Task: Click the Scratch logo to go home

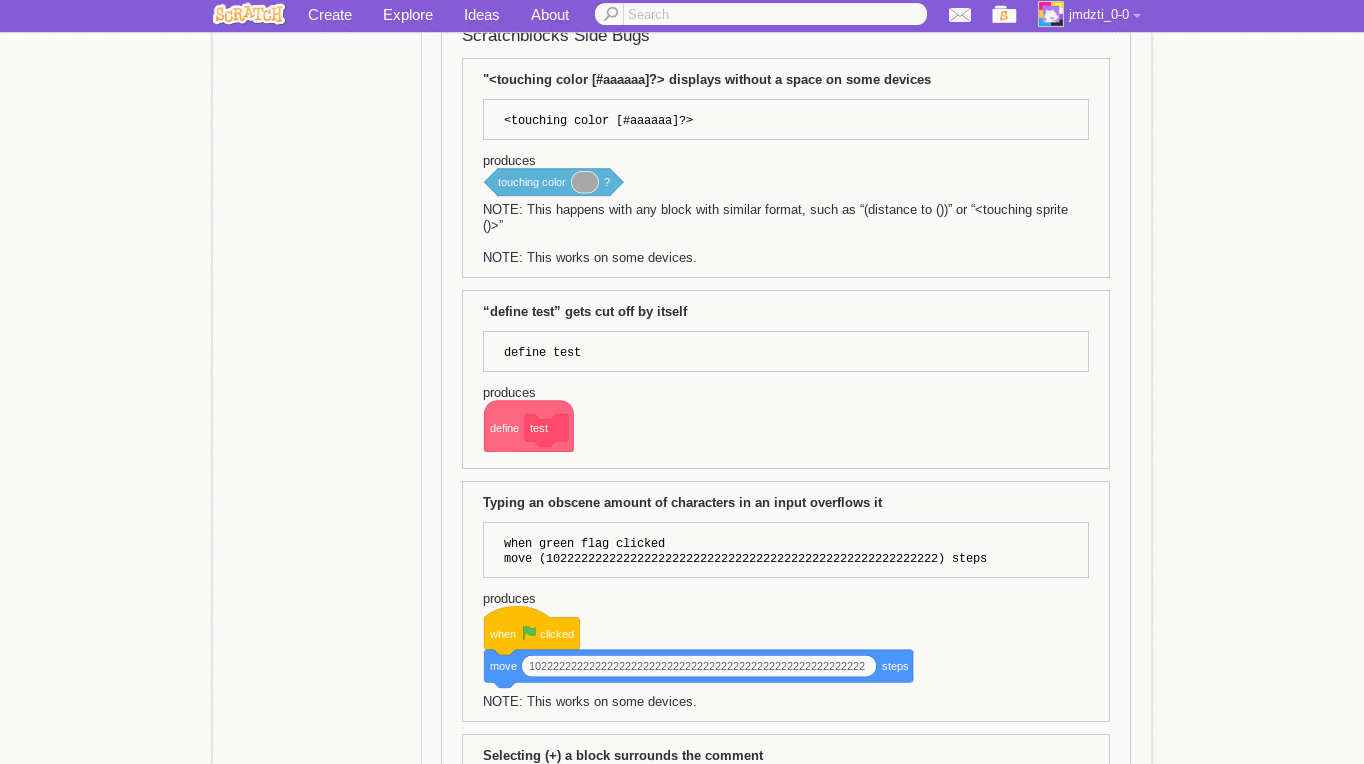Action: click(x=248, y=14)
